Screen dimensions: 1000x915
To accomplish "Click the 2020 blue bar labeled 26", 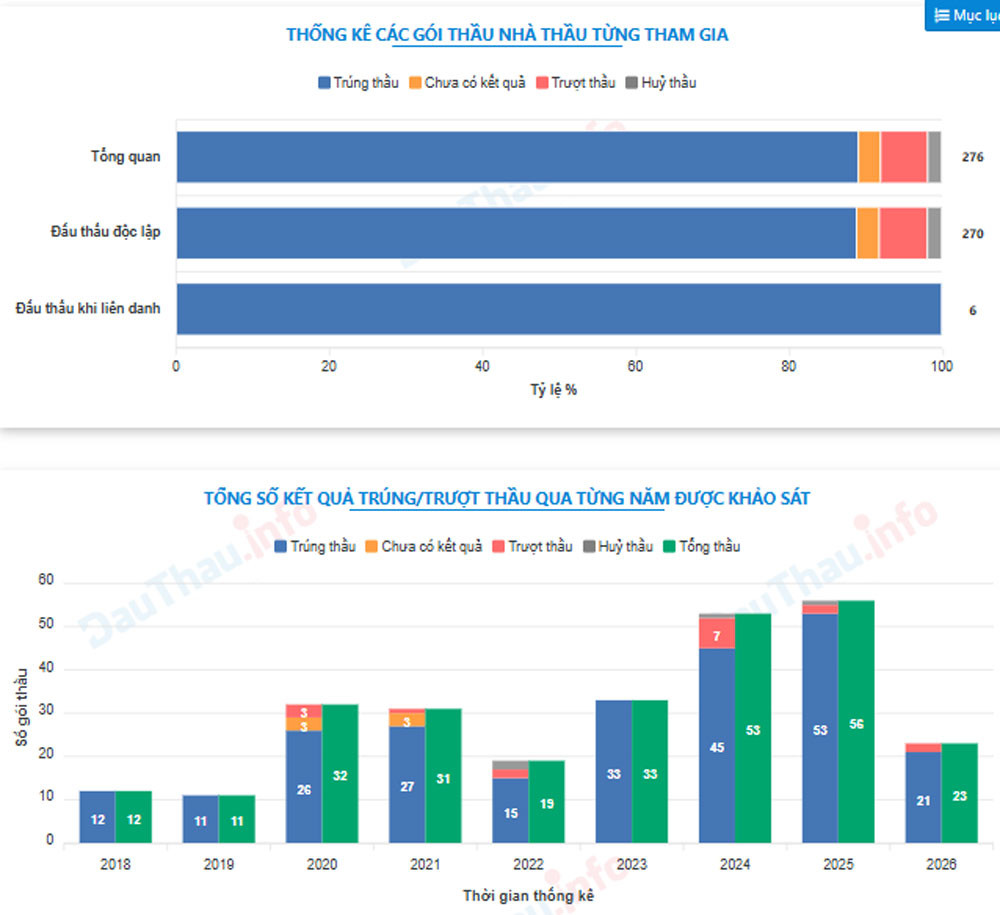I will pyautogui.click(x=304, y=787).
